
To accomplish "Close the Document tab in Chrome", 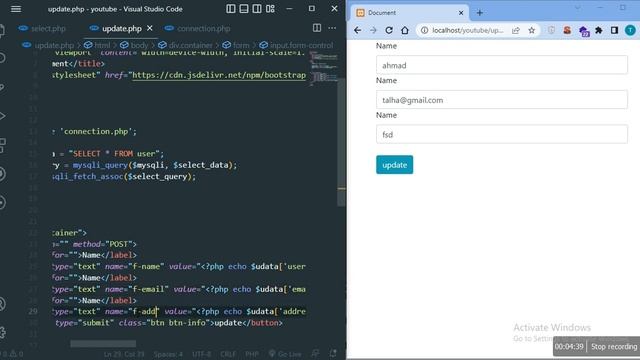I will click(461, 13).
